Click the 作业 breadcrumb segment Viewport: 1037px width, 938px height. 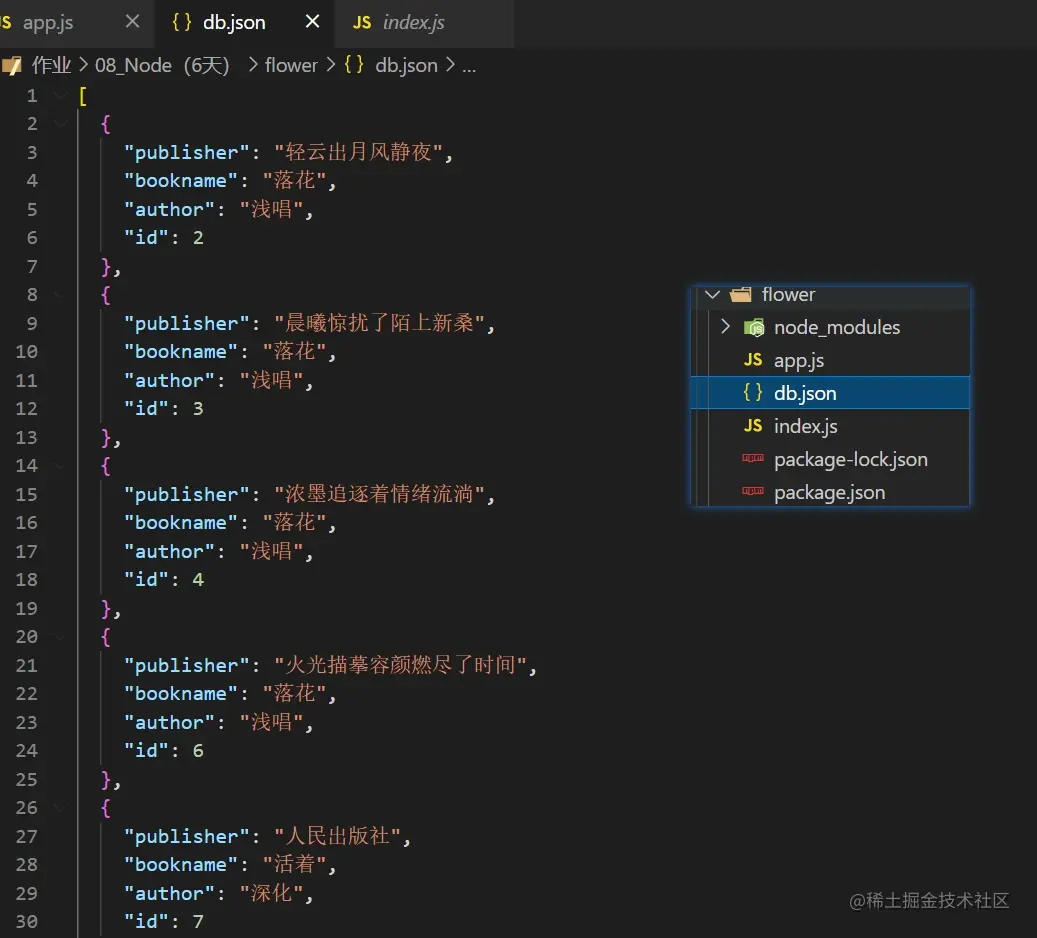[51, 65]
